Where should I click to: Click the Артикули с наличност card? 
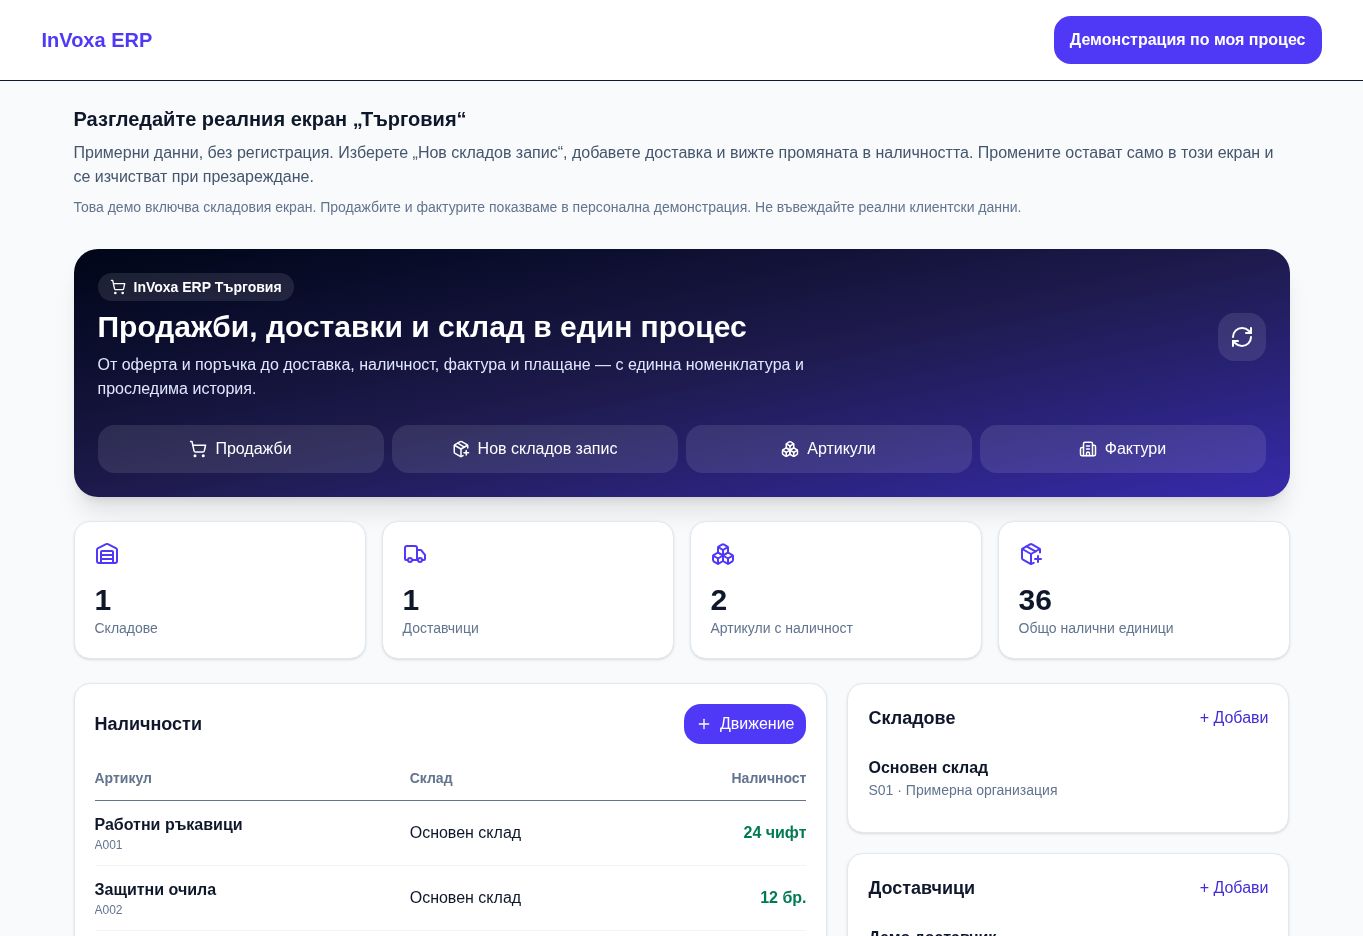click(x=836, y=590)
